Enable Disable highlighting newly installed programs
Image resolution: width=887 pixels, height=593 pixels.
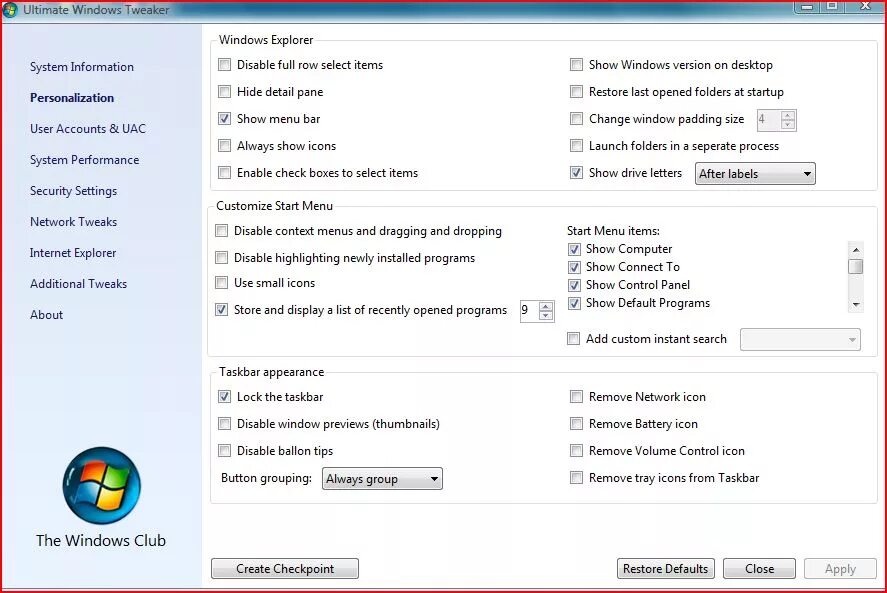tap(222, 258)
